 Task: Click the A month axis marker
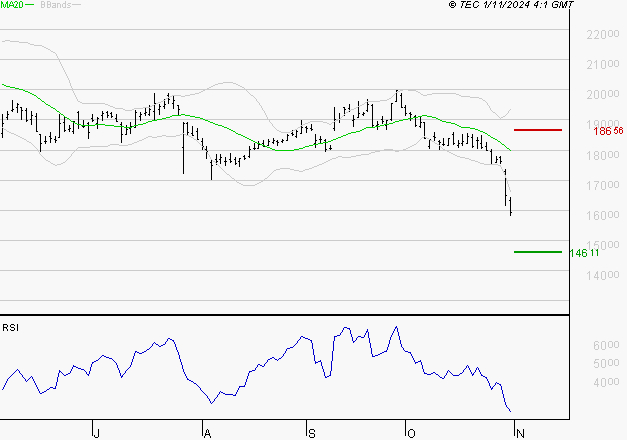207,433
